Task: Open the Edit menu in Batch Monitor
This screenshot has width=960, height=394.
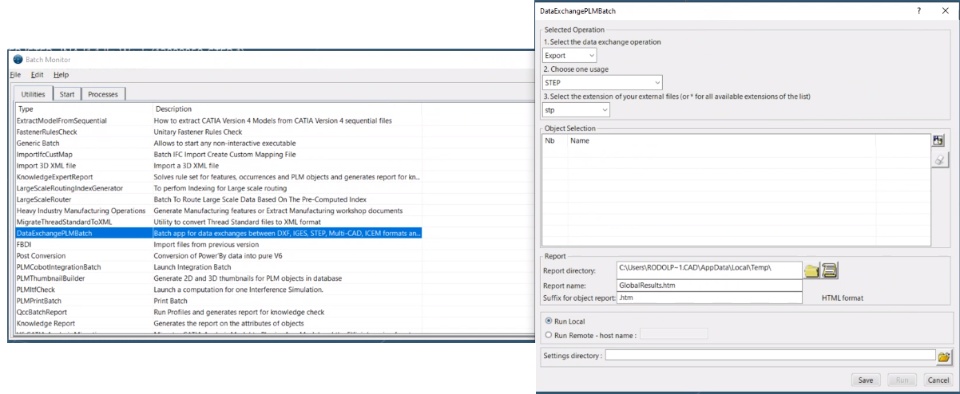Action: click(37, 75)
